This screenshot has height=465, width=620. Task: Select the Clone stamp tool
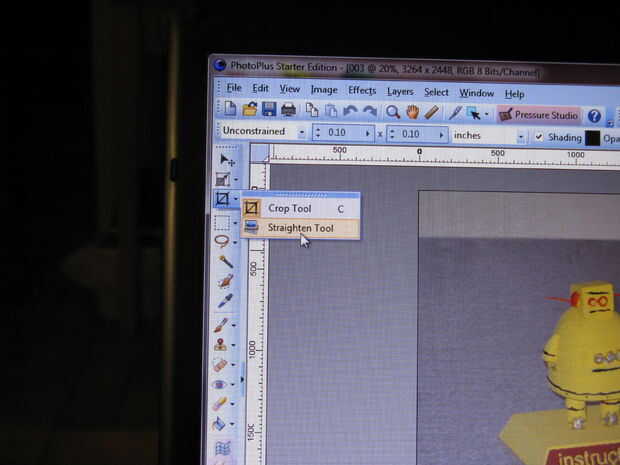coord(220,344)
